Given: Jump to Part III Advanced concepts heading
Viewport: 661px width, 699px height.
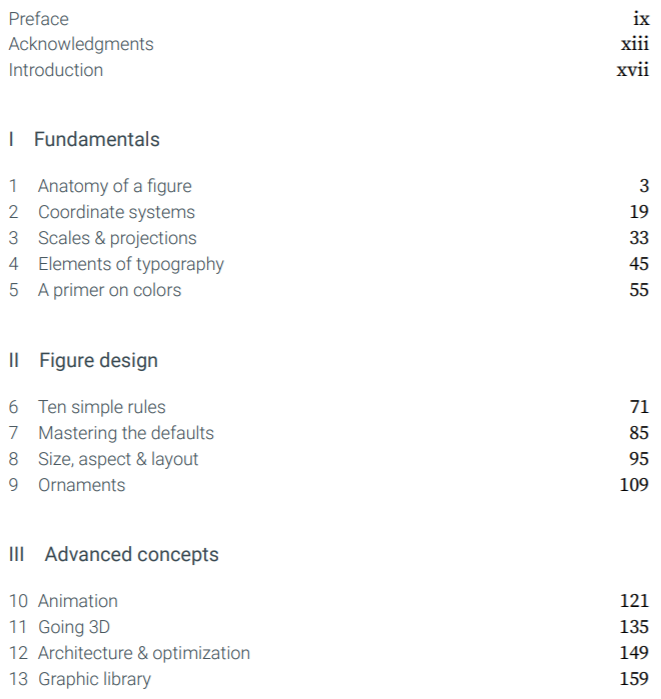Looking at the screenshot, I should point(114,555).
